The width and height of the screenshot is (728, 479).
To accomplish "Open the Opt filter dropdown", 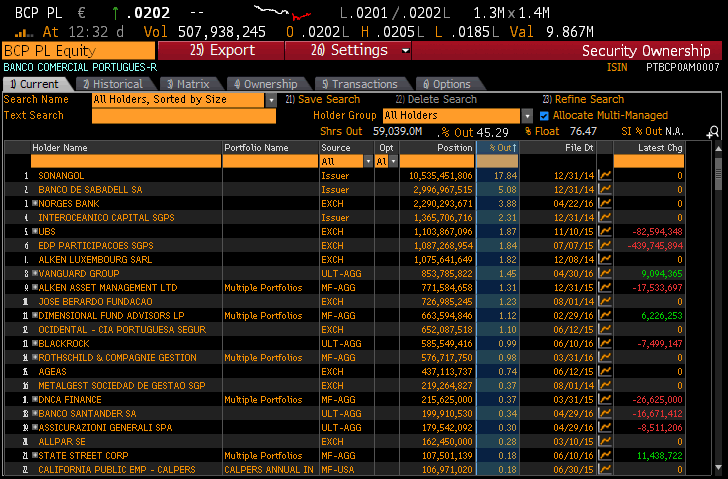I will 393,162.
